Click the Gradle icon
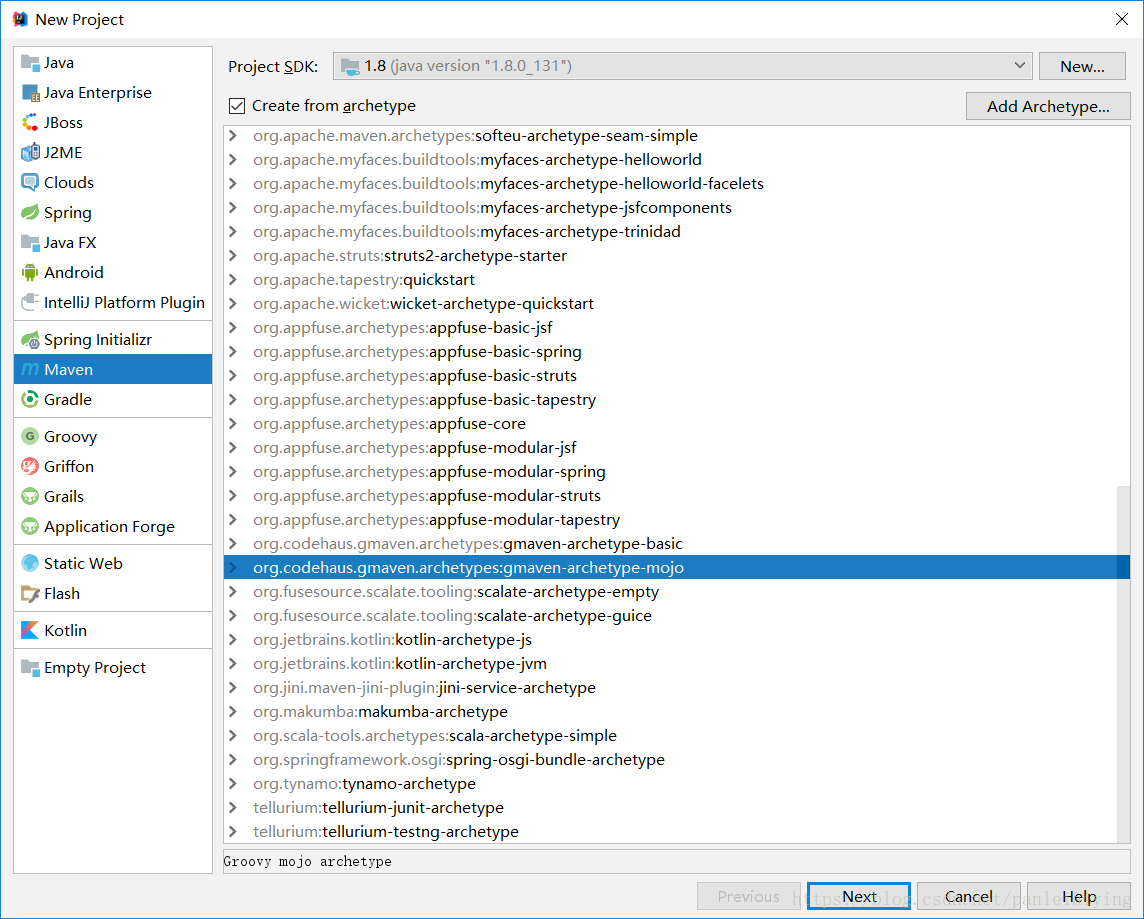 [x=30, y=400]
